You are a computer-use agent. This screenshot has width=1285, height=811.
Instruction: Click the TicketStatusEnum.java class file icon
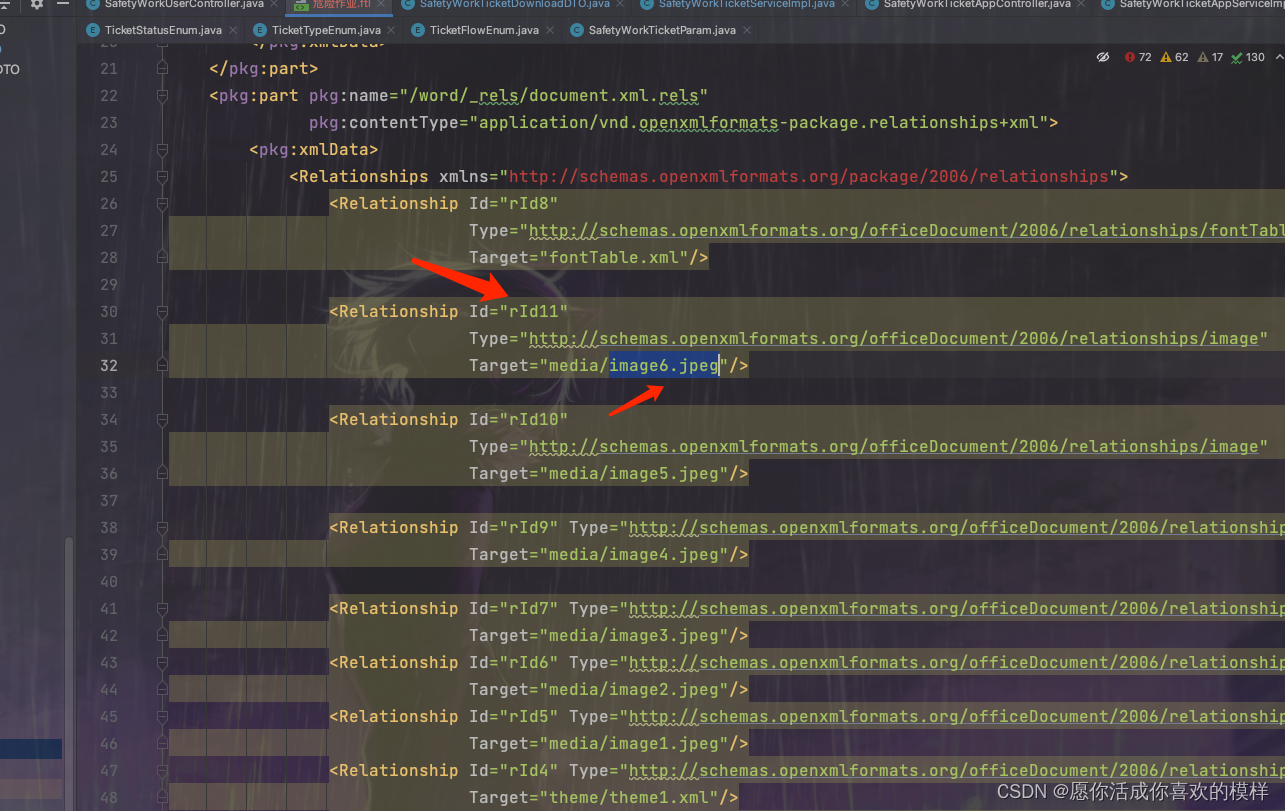[x=94, y=30]
